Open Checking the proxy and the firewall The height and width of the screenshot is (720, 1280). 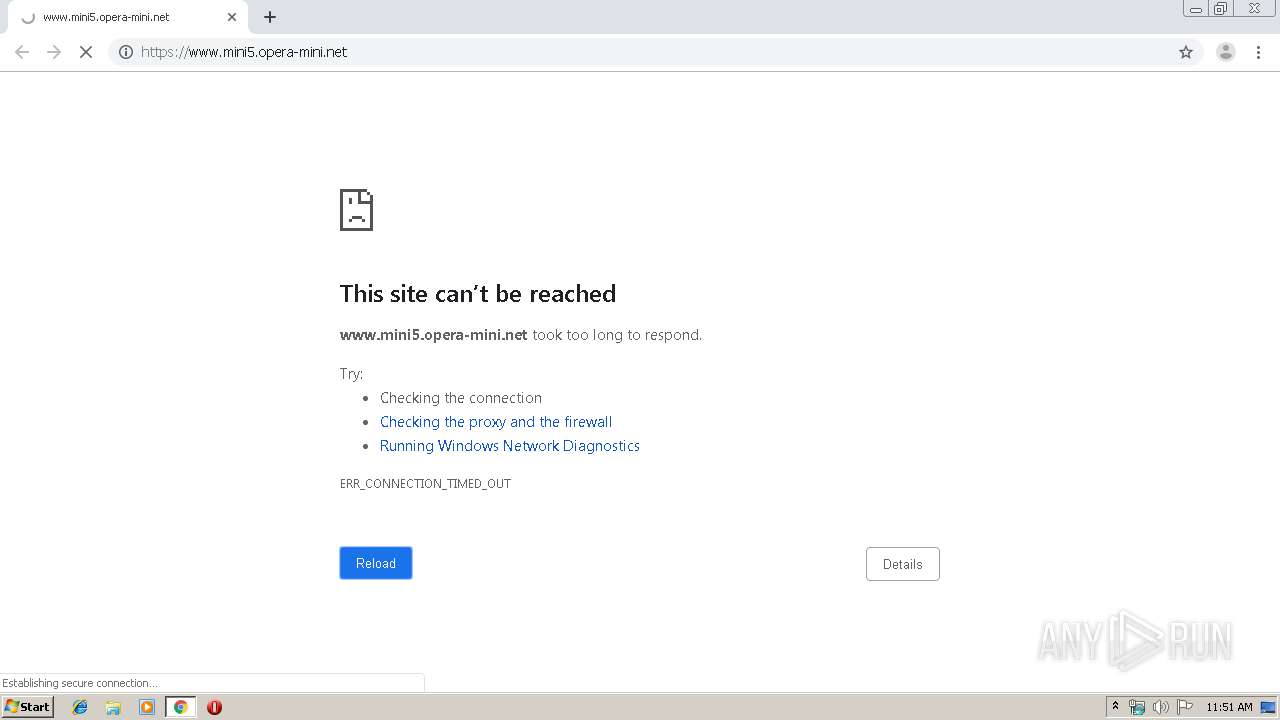tap(496, 422)
